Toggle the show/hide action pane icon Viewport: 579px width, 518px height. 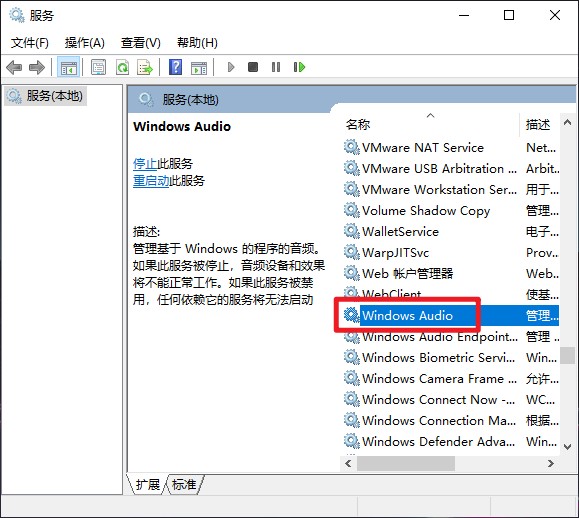pos(199,68)
